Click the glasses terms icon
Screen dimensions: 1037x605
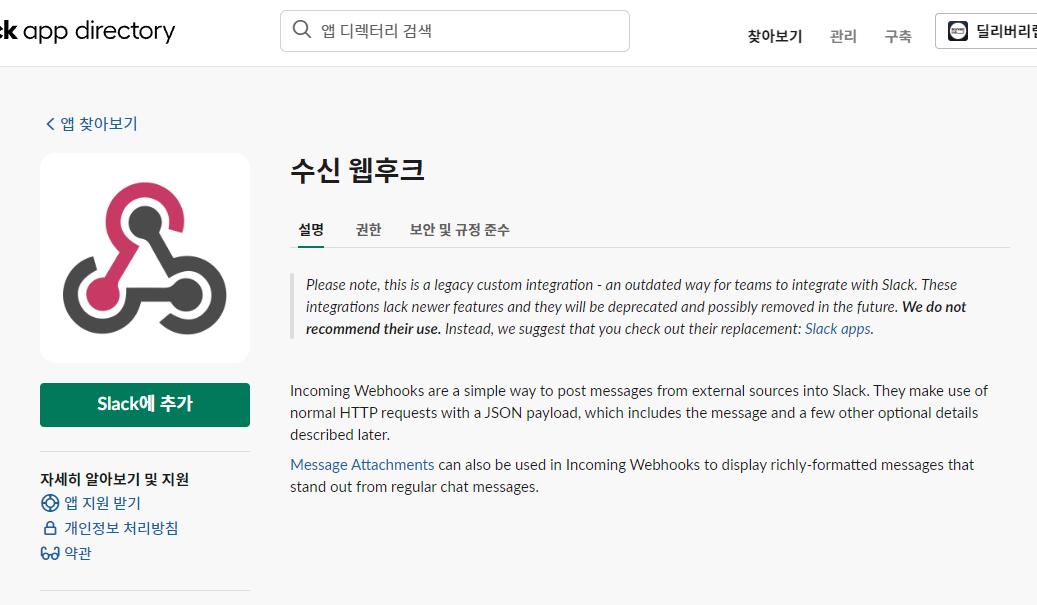pyautogui.click(x=50, y=553)
